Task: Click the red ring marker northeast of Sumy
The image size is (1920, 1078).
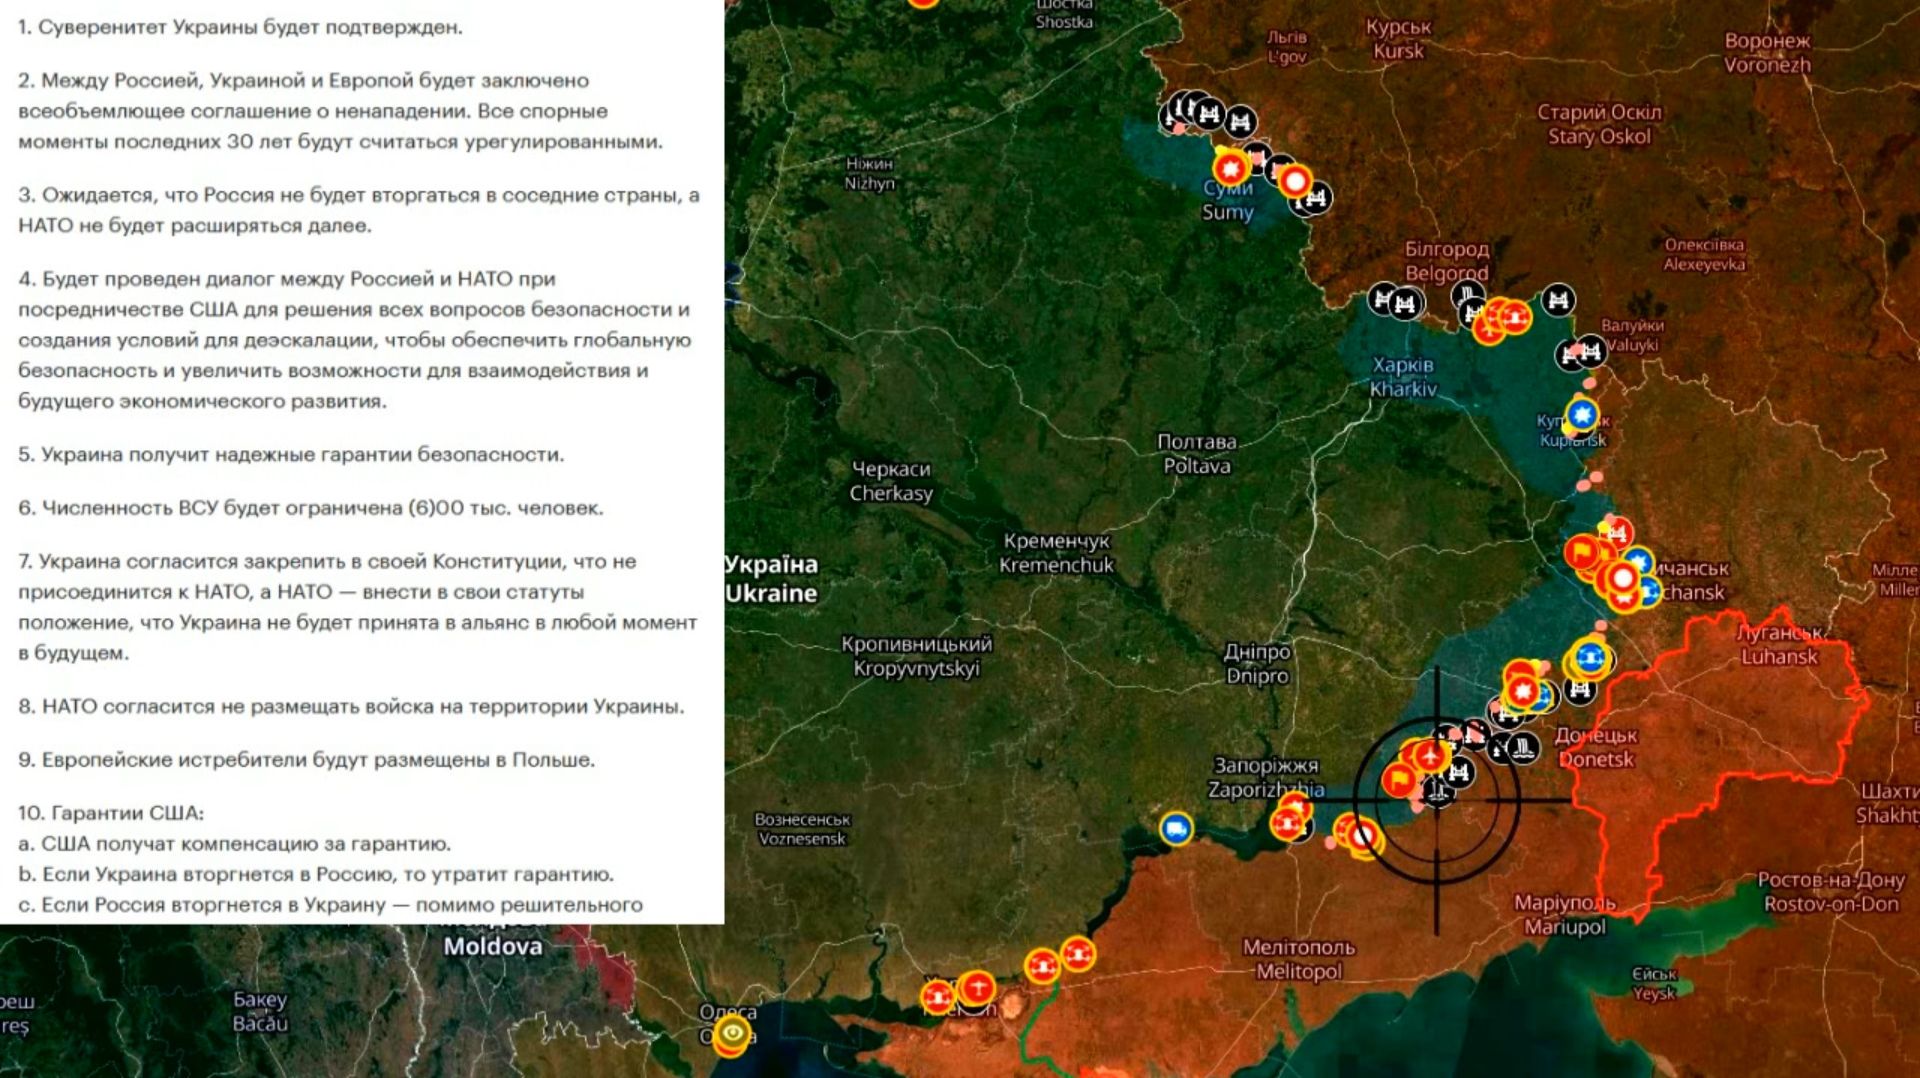Action: click(x=1295, y=181)
